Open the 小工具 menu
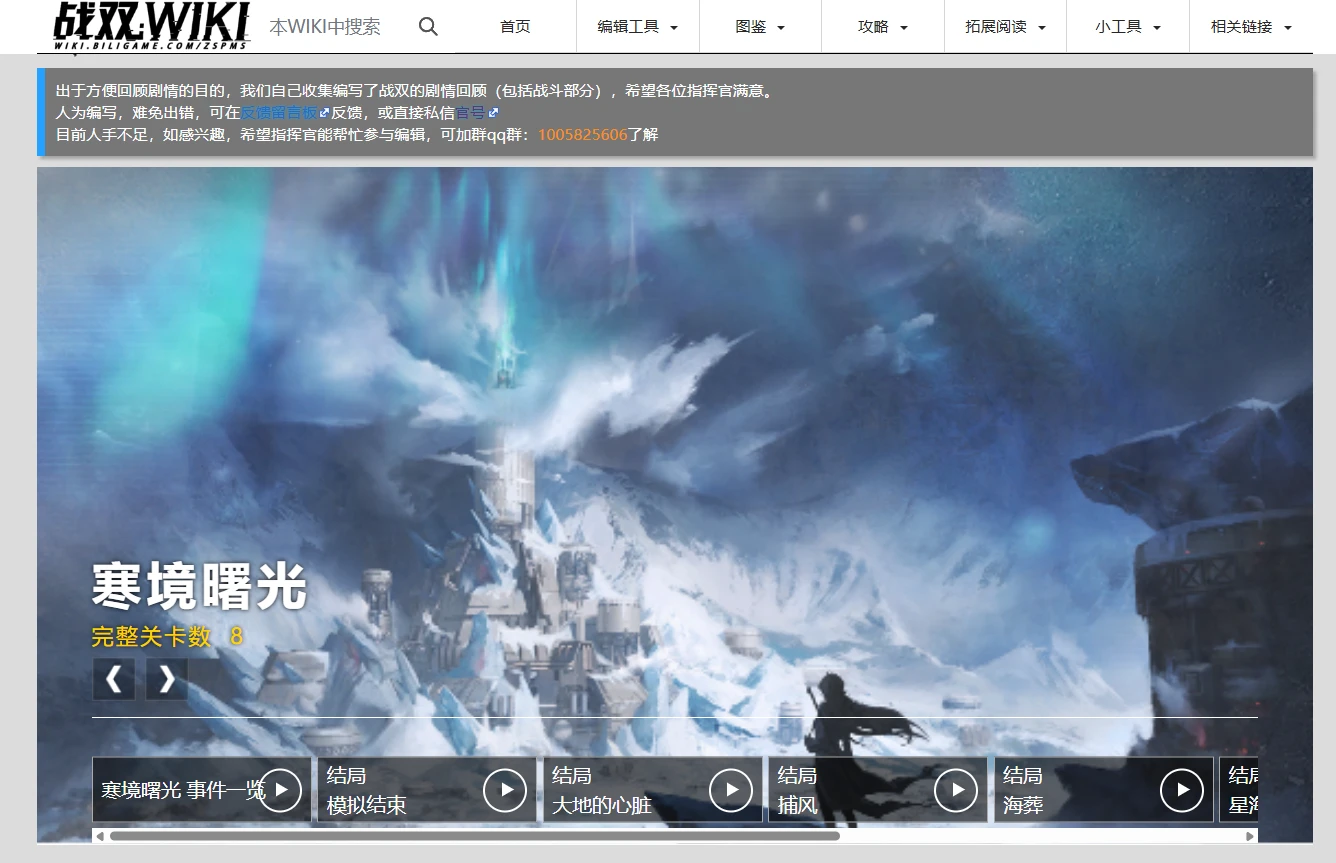 tap(1127, 27)
